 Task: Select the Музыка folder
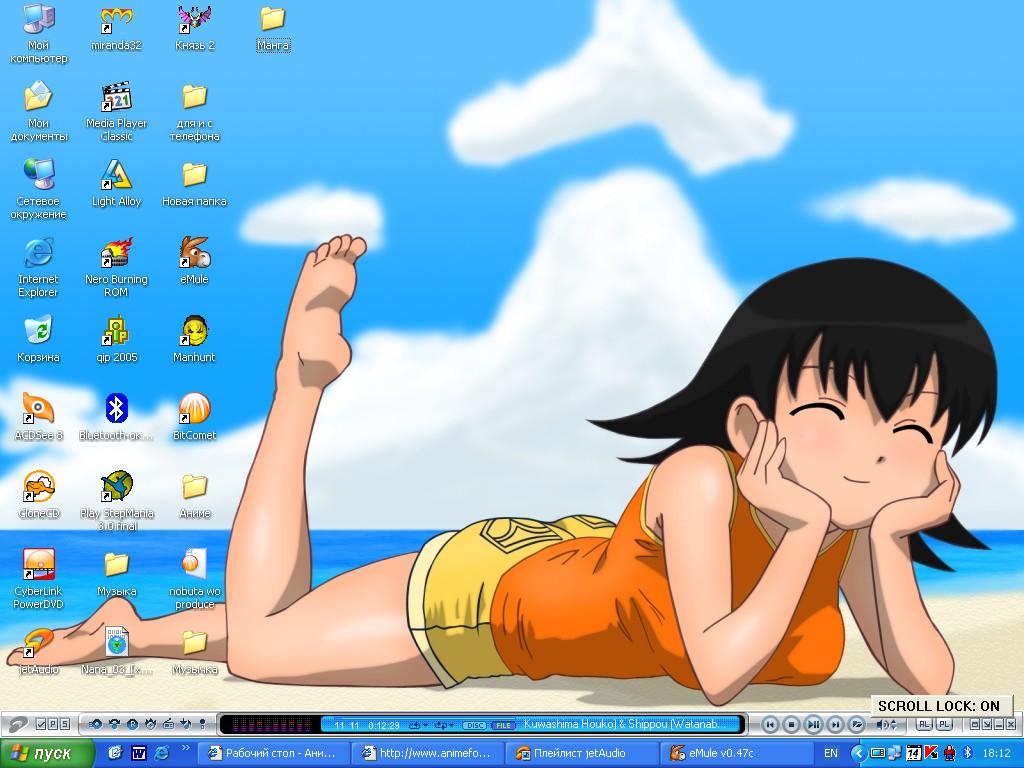[x=116, y=572]
